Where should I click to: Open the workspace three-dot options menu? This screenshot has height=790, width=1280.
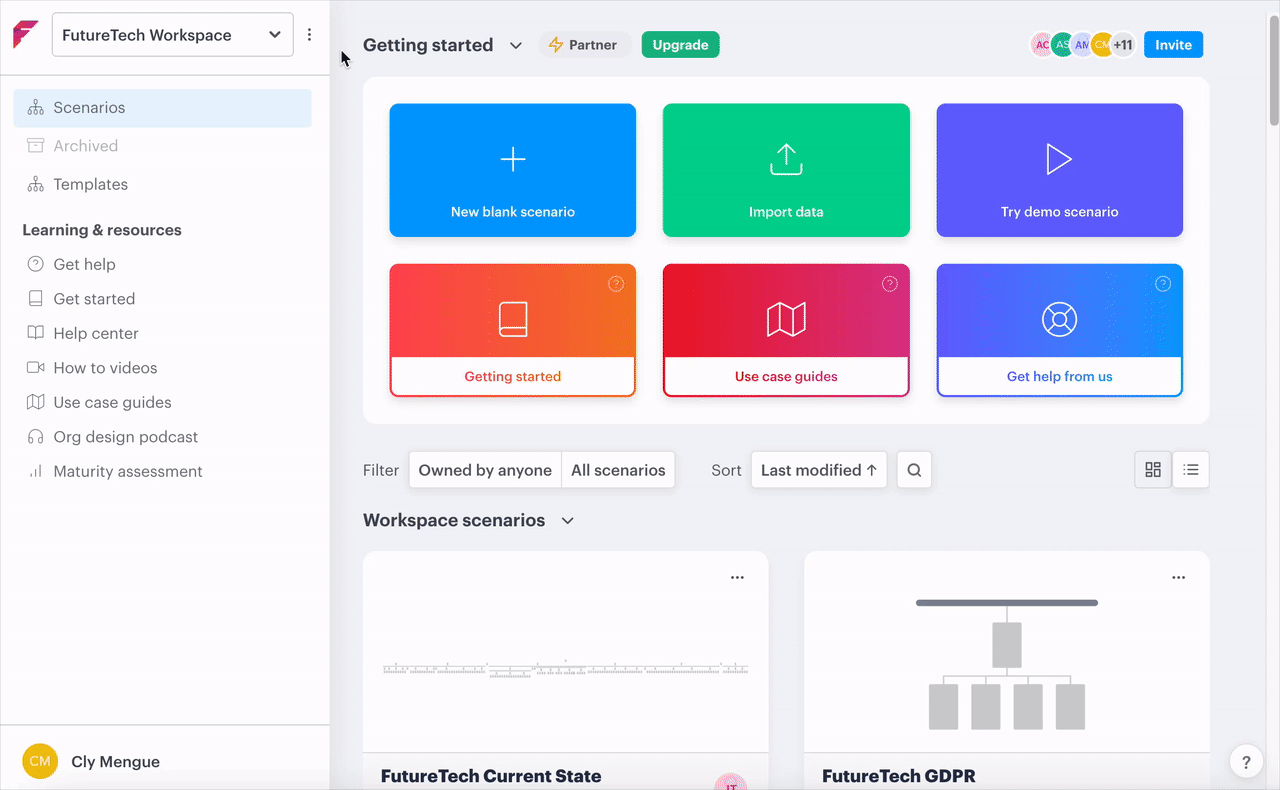[309, 35]
